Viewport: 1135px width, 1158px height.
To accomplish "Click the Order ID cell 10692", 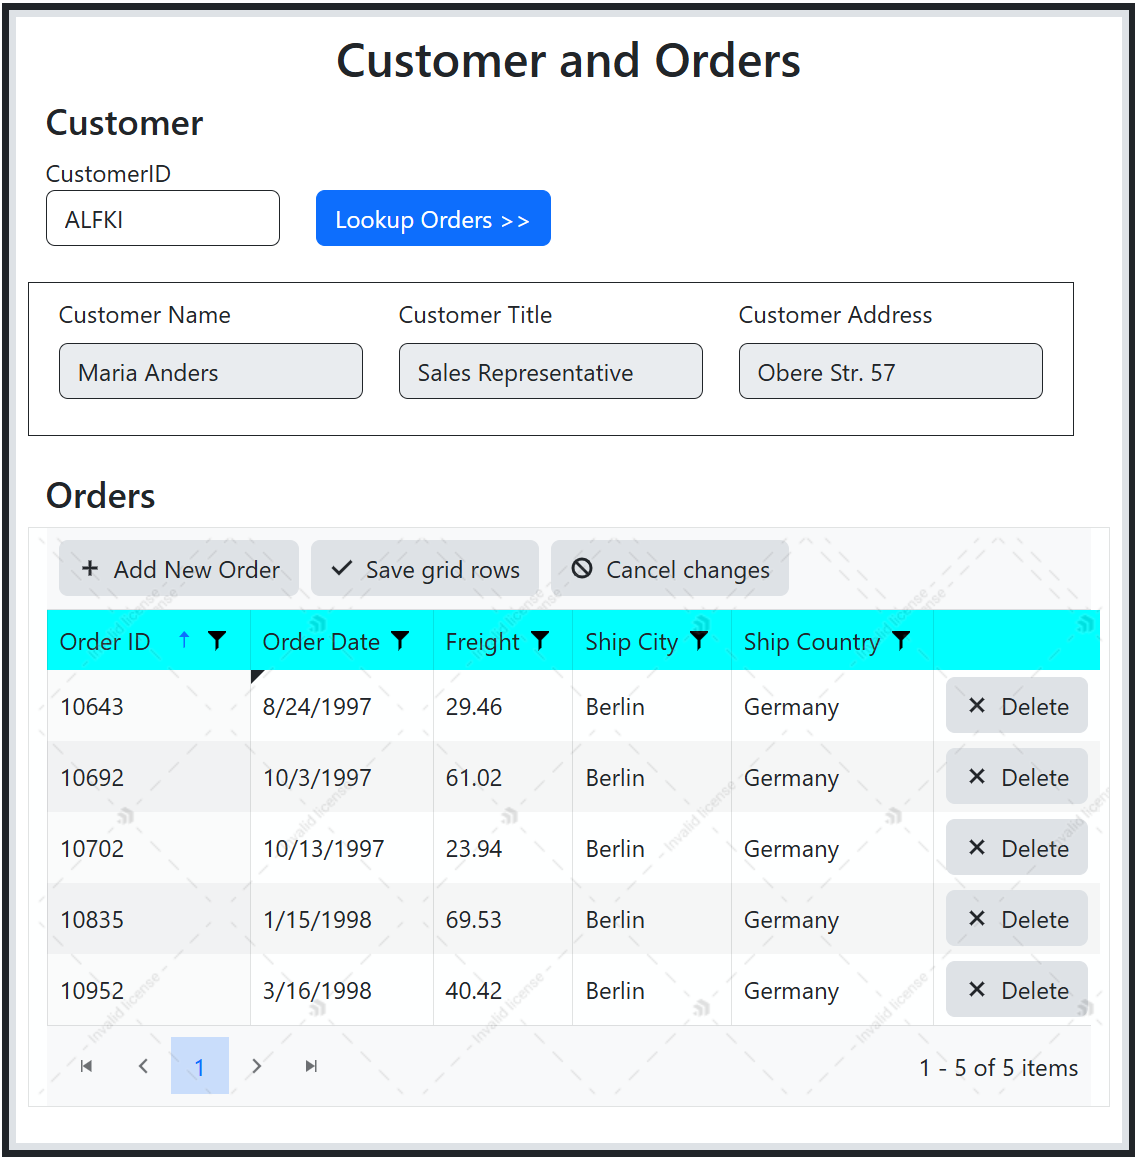I will pos(148,777).
